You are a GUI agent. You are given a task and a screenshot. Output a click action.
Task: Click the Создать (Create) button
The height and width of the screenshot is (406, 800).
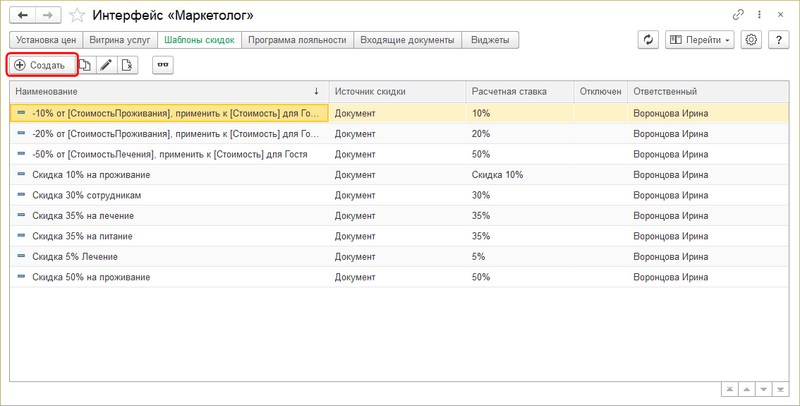41,65
